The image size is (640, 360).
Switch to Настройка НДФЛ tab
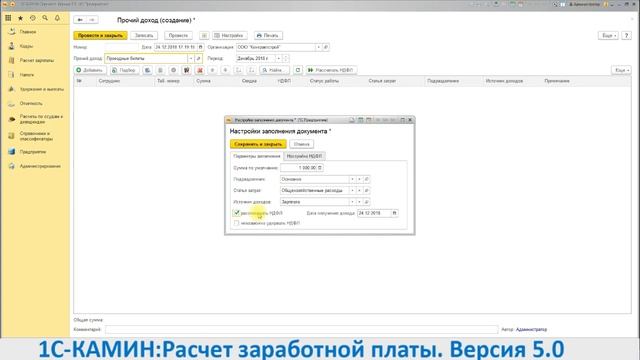tap(304, 156)
